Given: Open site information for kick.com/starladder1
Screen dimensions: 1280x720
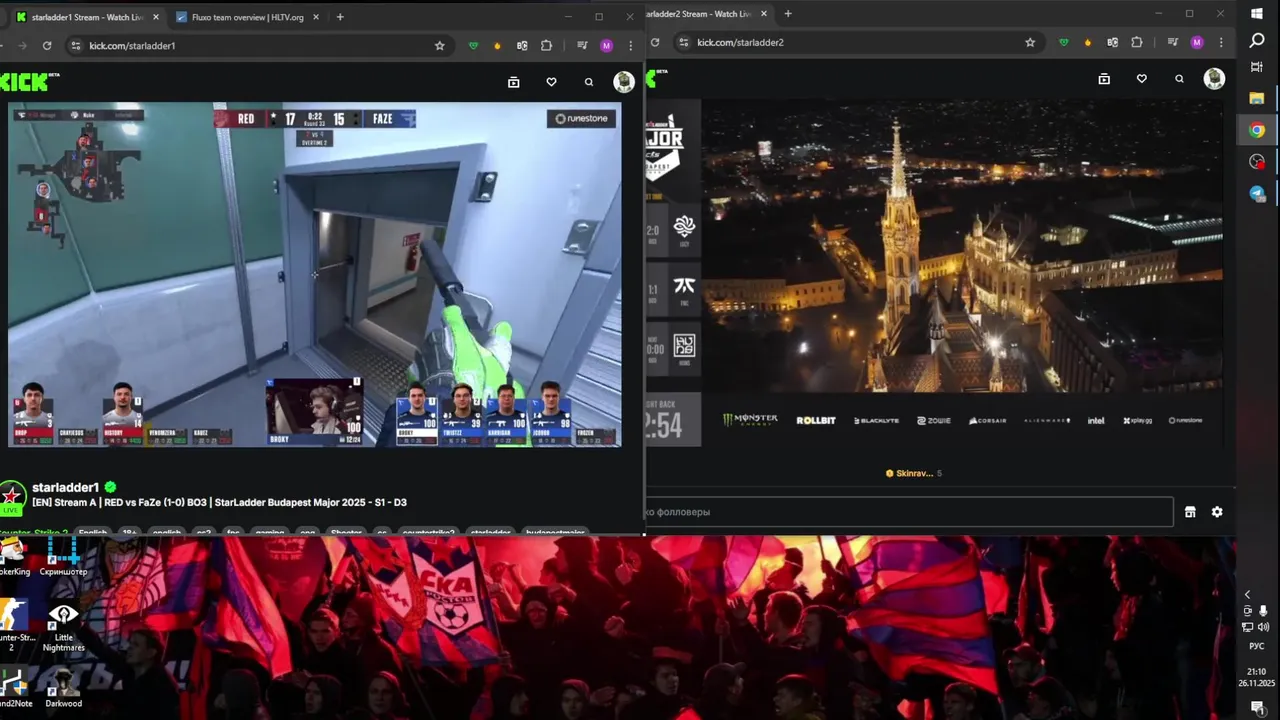Looking at the screenshot, I should 75,45.
